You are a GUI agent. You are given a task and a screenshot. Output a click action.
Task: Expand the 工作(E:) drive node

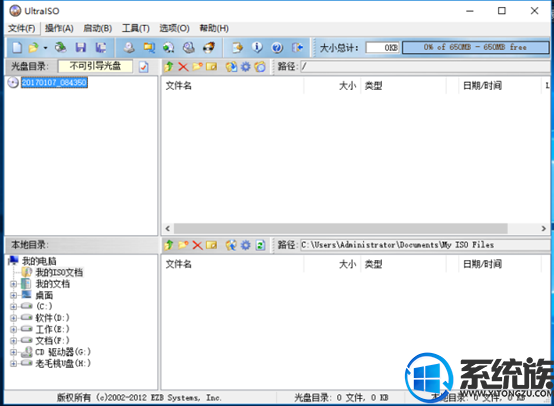(13, 329)
